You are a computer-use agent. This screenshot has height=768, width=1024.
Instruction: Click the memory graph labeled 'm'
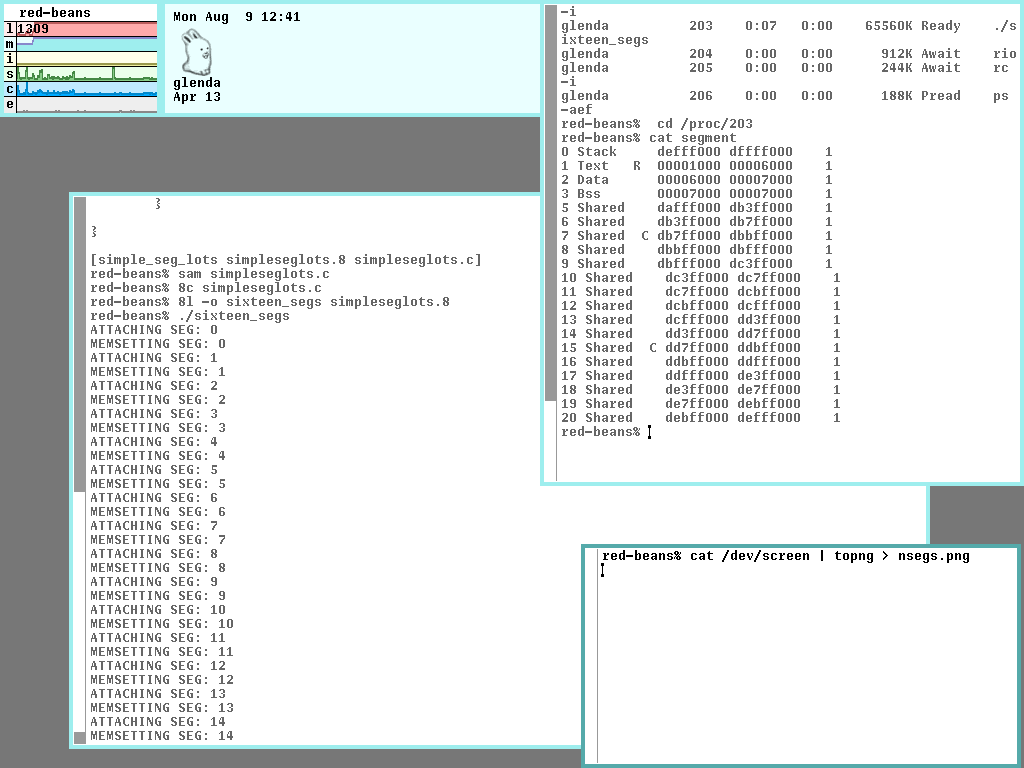[x=86, y=44]
